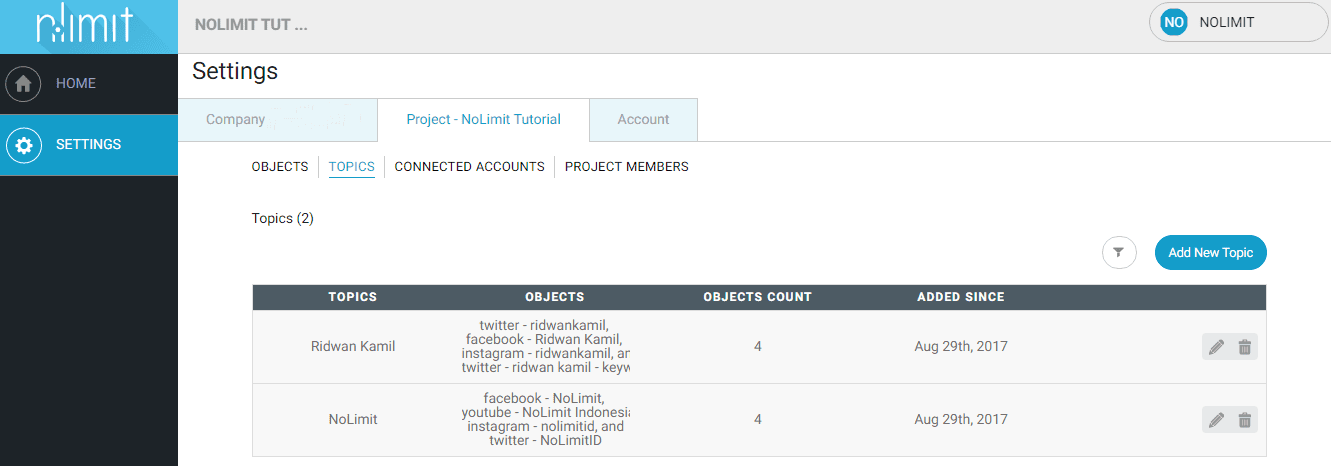Select the TOPICS sub-tab
The image size is (1331, 466).
(x=351, y=167)
